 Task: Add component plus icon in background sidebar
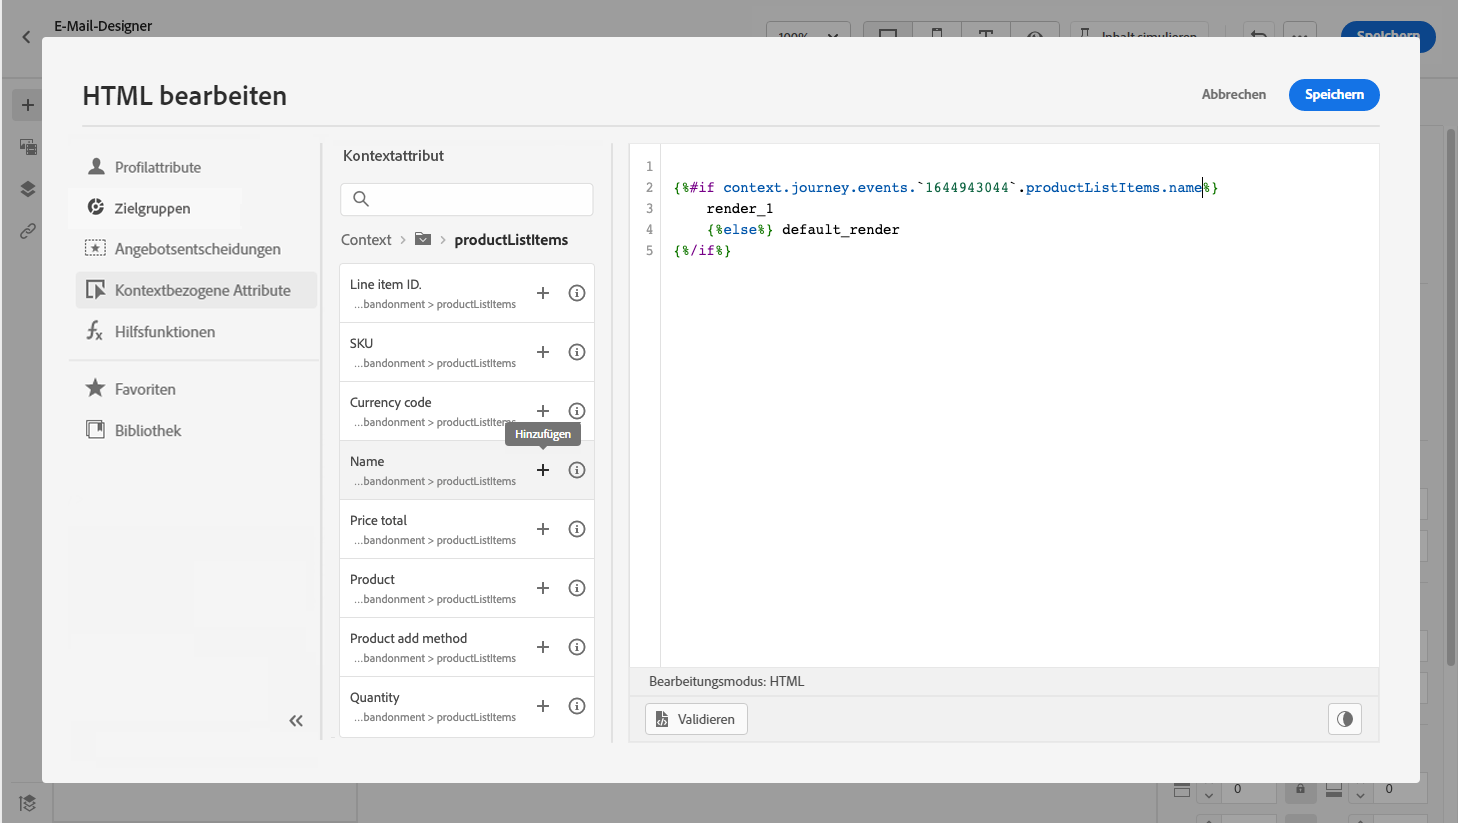(27, 105)
